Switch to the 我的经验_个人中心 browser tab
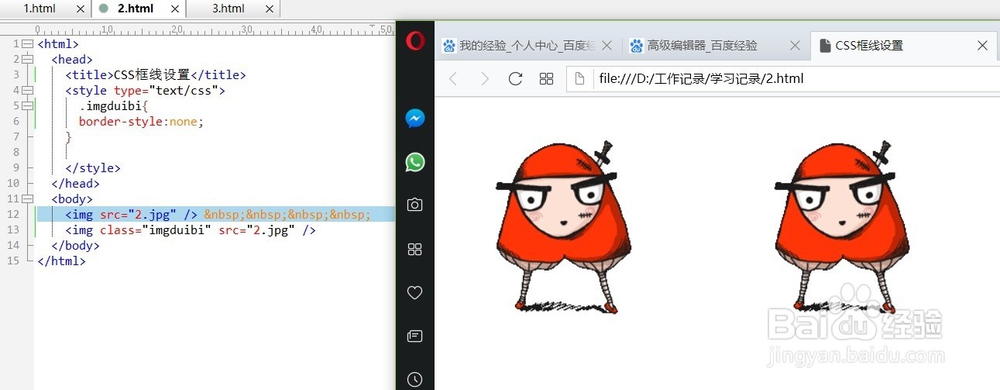This screenshot has width=1000, height=390. [x=528, y=45]
